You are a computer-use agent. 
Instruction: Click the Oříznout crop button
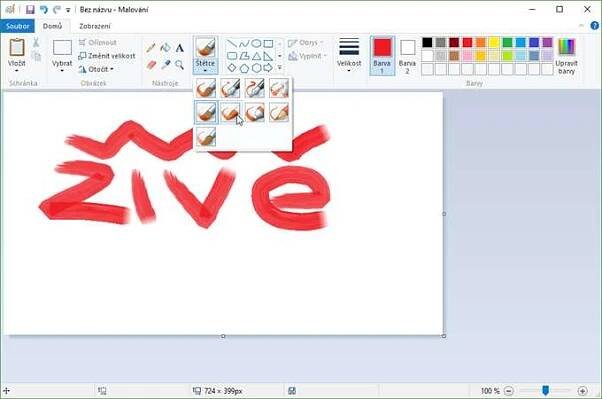click(98, 42)
